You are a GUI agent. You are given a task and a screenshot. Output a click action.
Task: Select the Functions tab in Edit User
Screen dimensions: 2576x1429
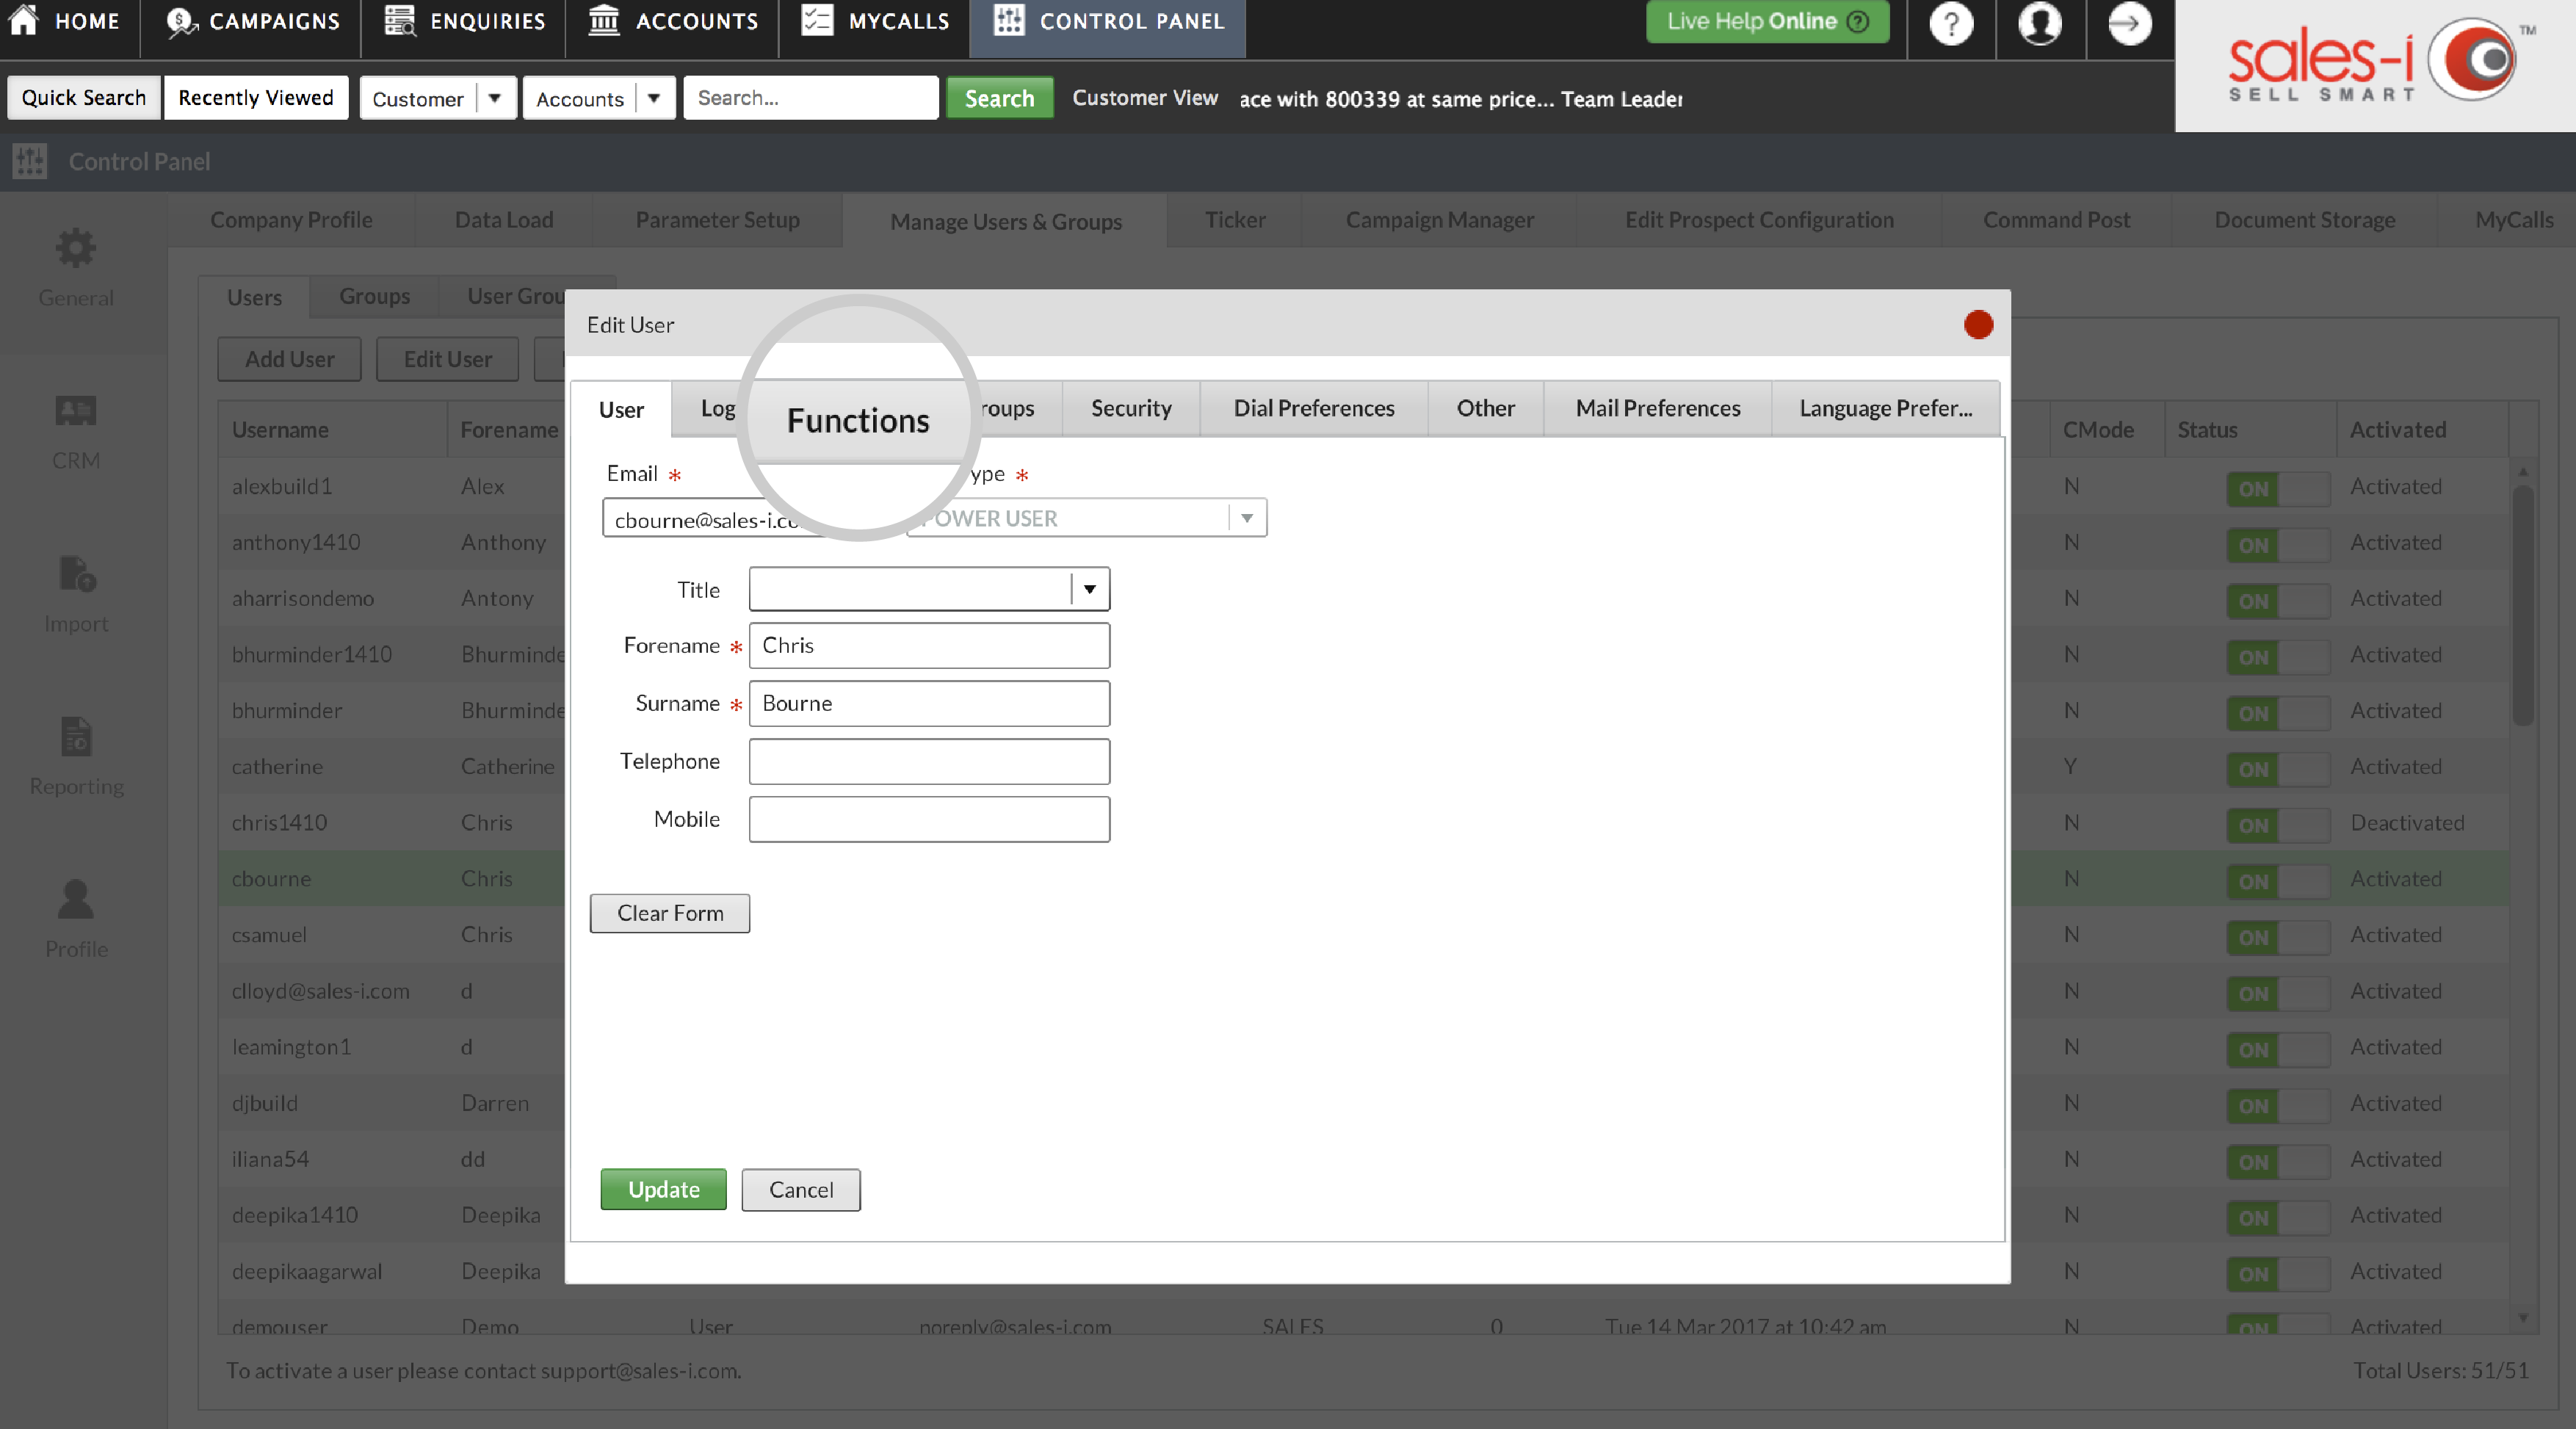point(857,408)
